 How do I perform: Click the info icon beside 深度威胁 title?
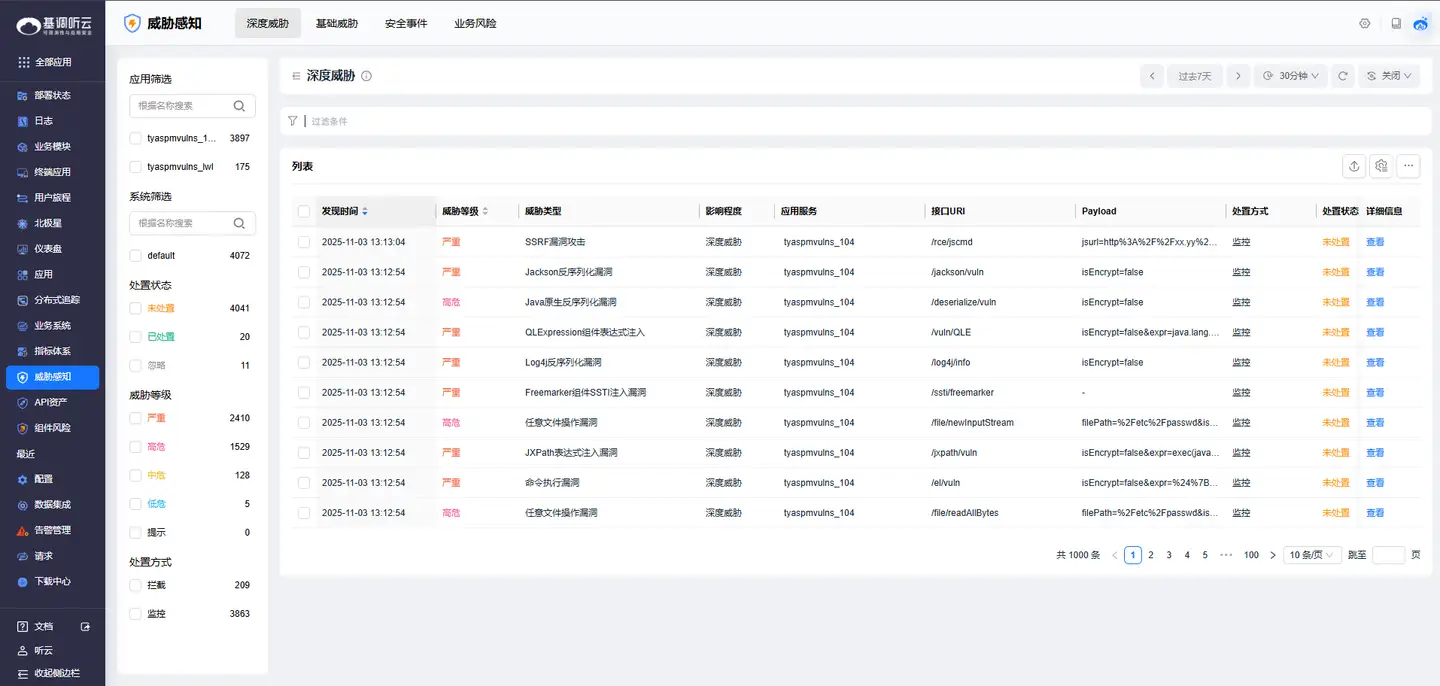point(366,76)
